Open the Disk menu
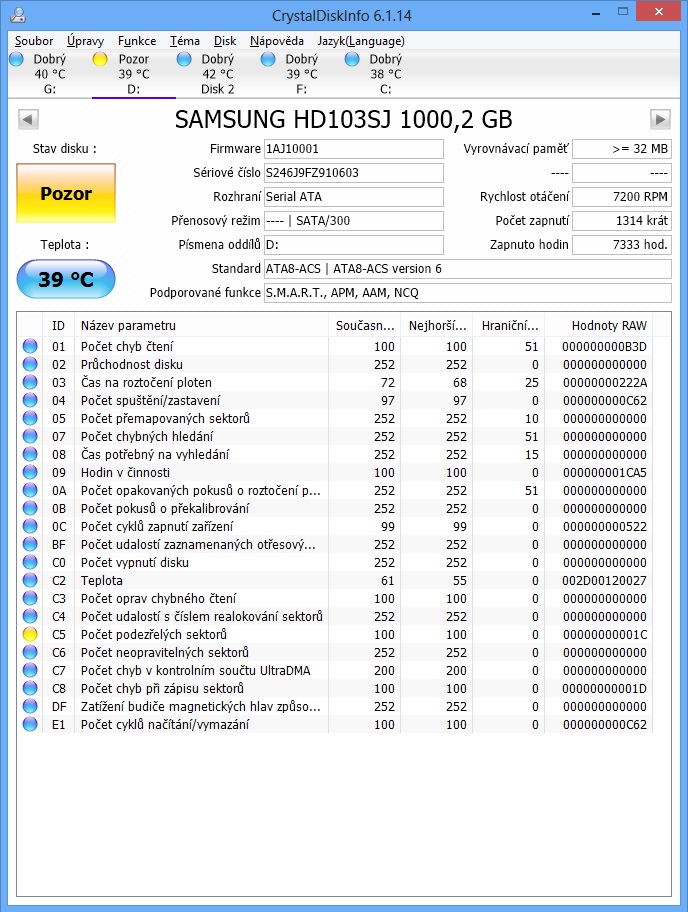 224,41
